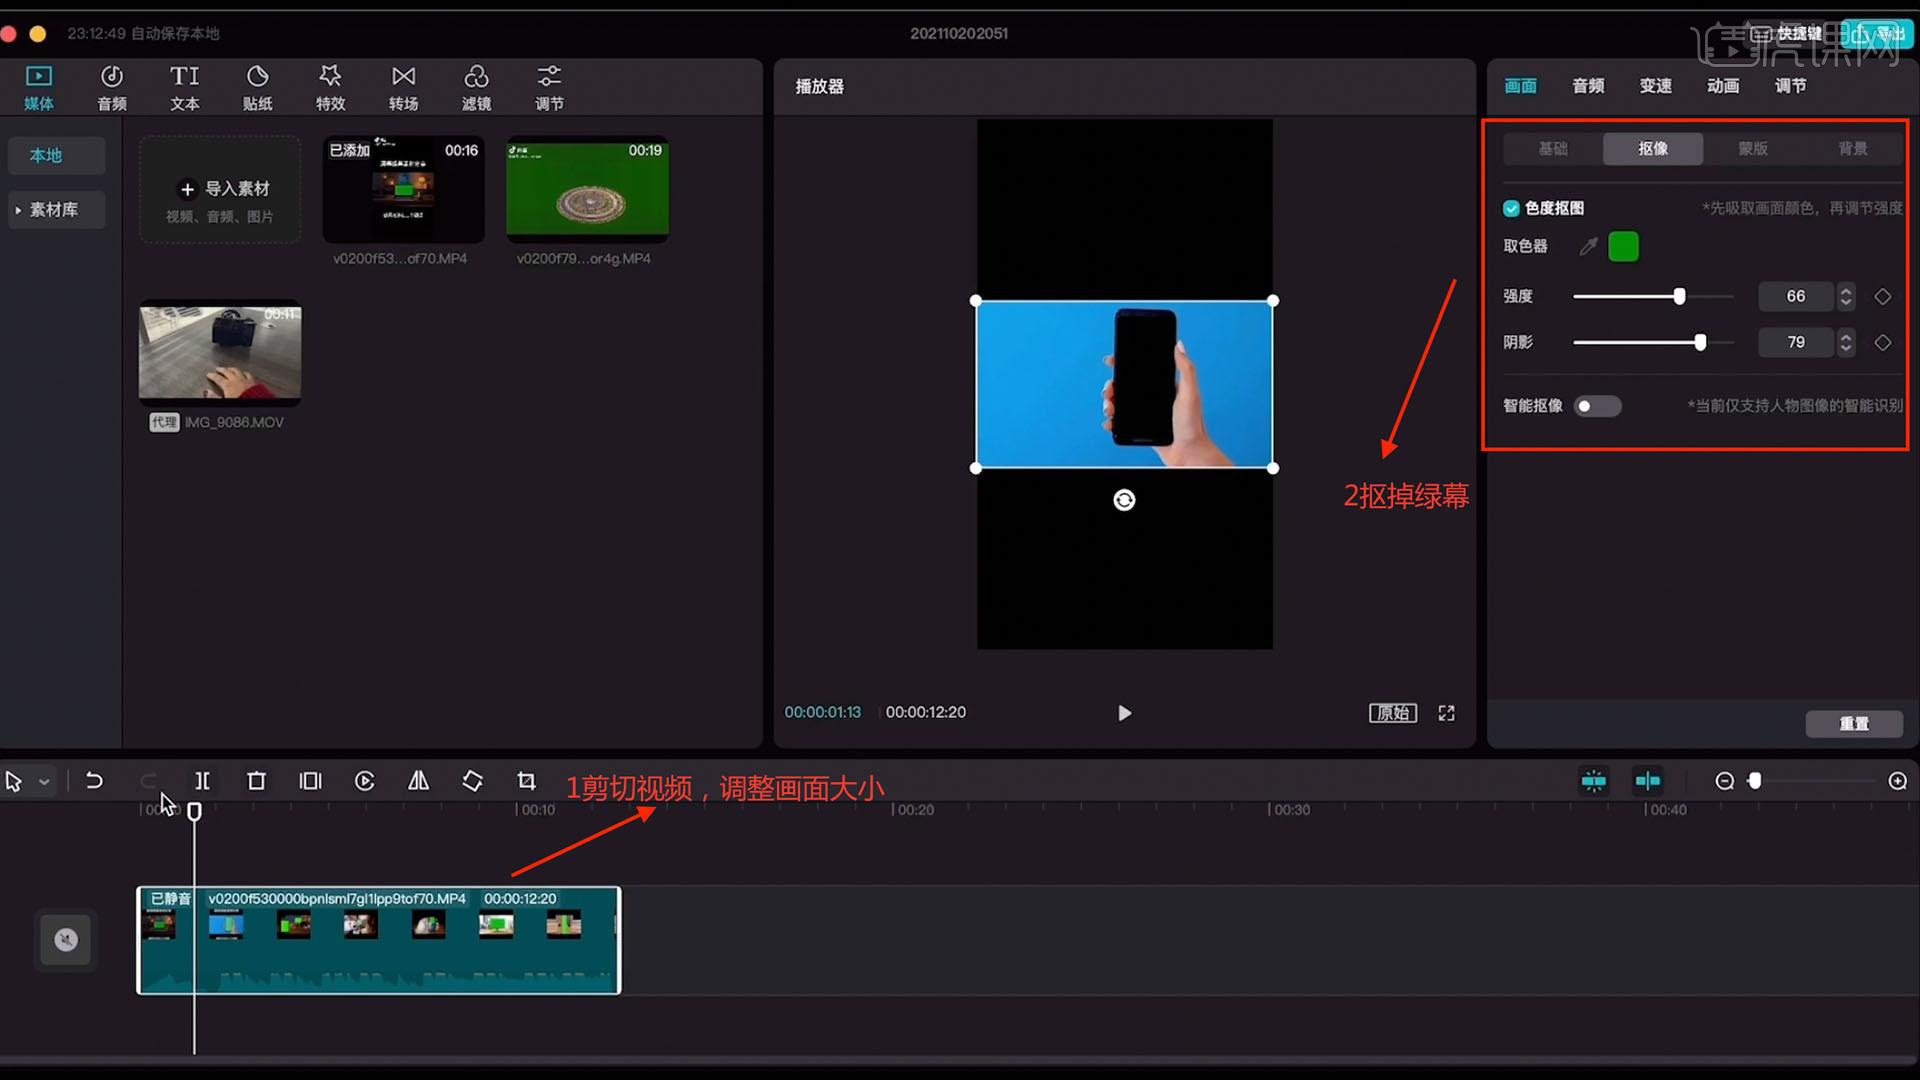Click the 导入素材 import media button

pyautogui.click(x=220, y=190)
